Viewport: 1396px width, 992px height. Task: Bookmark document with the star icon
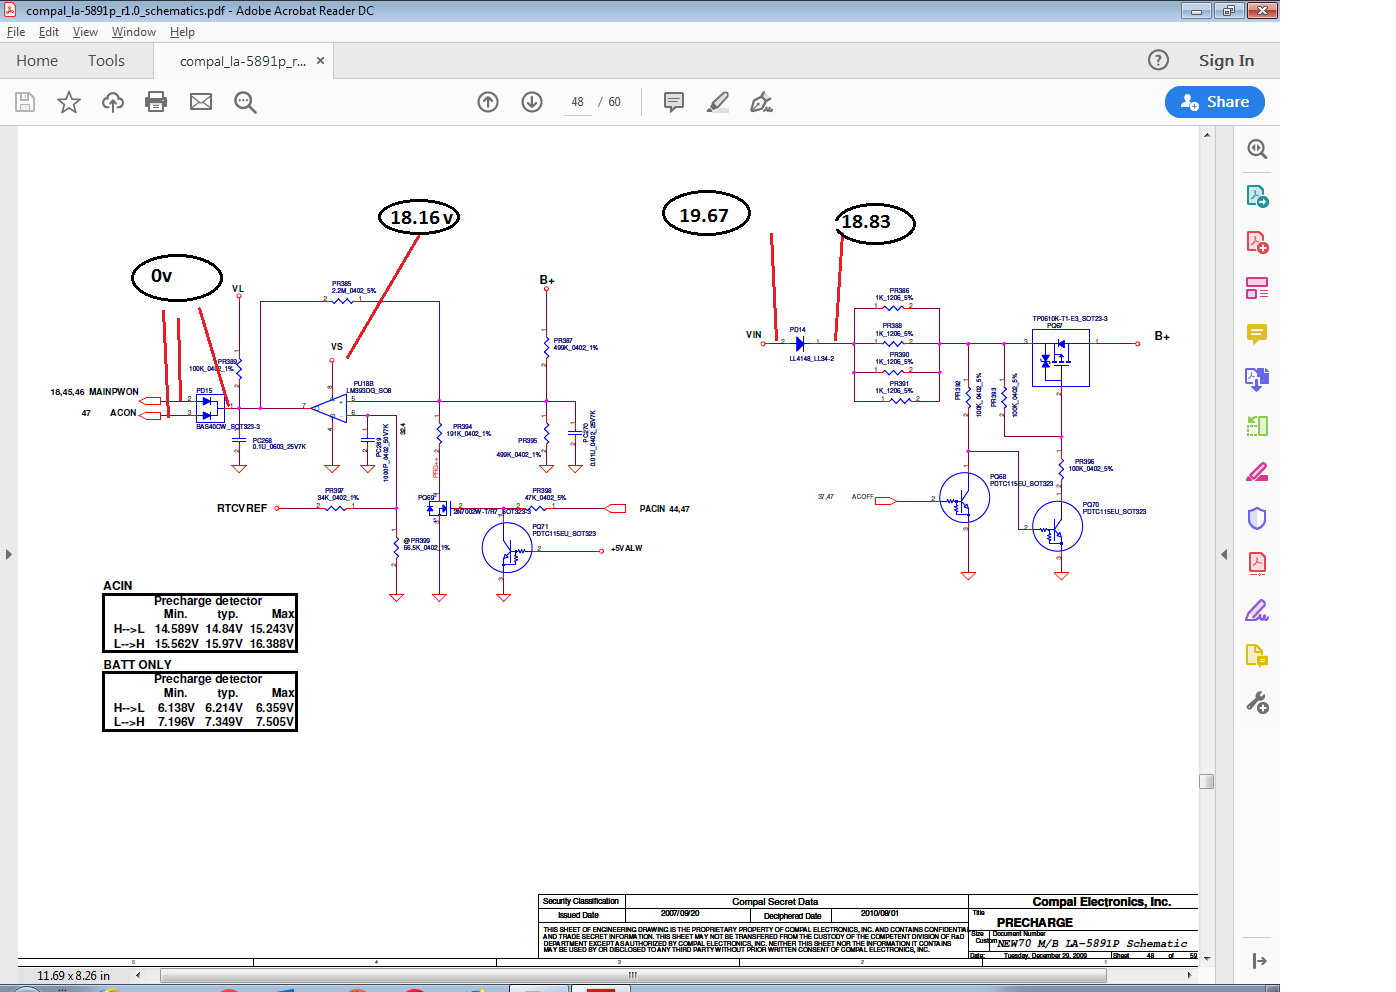[x=69, y=102]
